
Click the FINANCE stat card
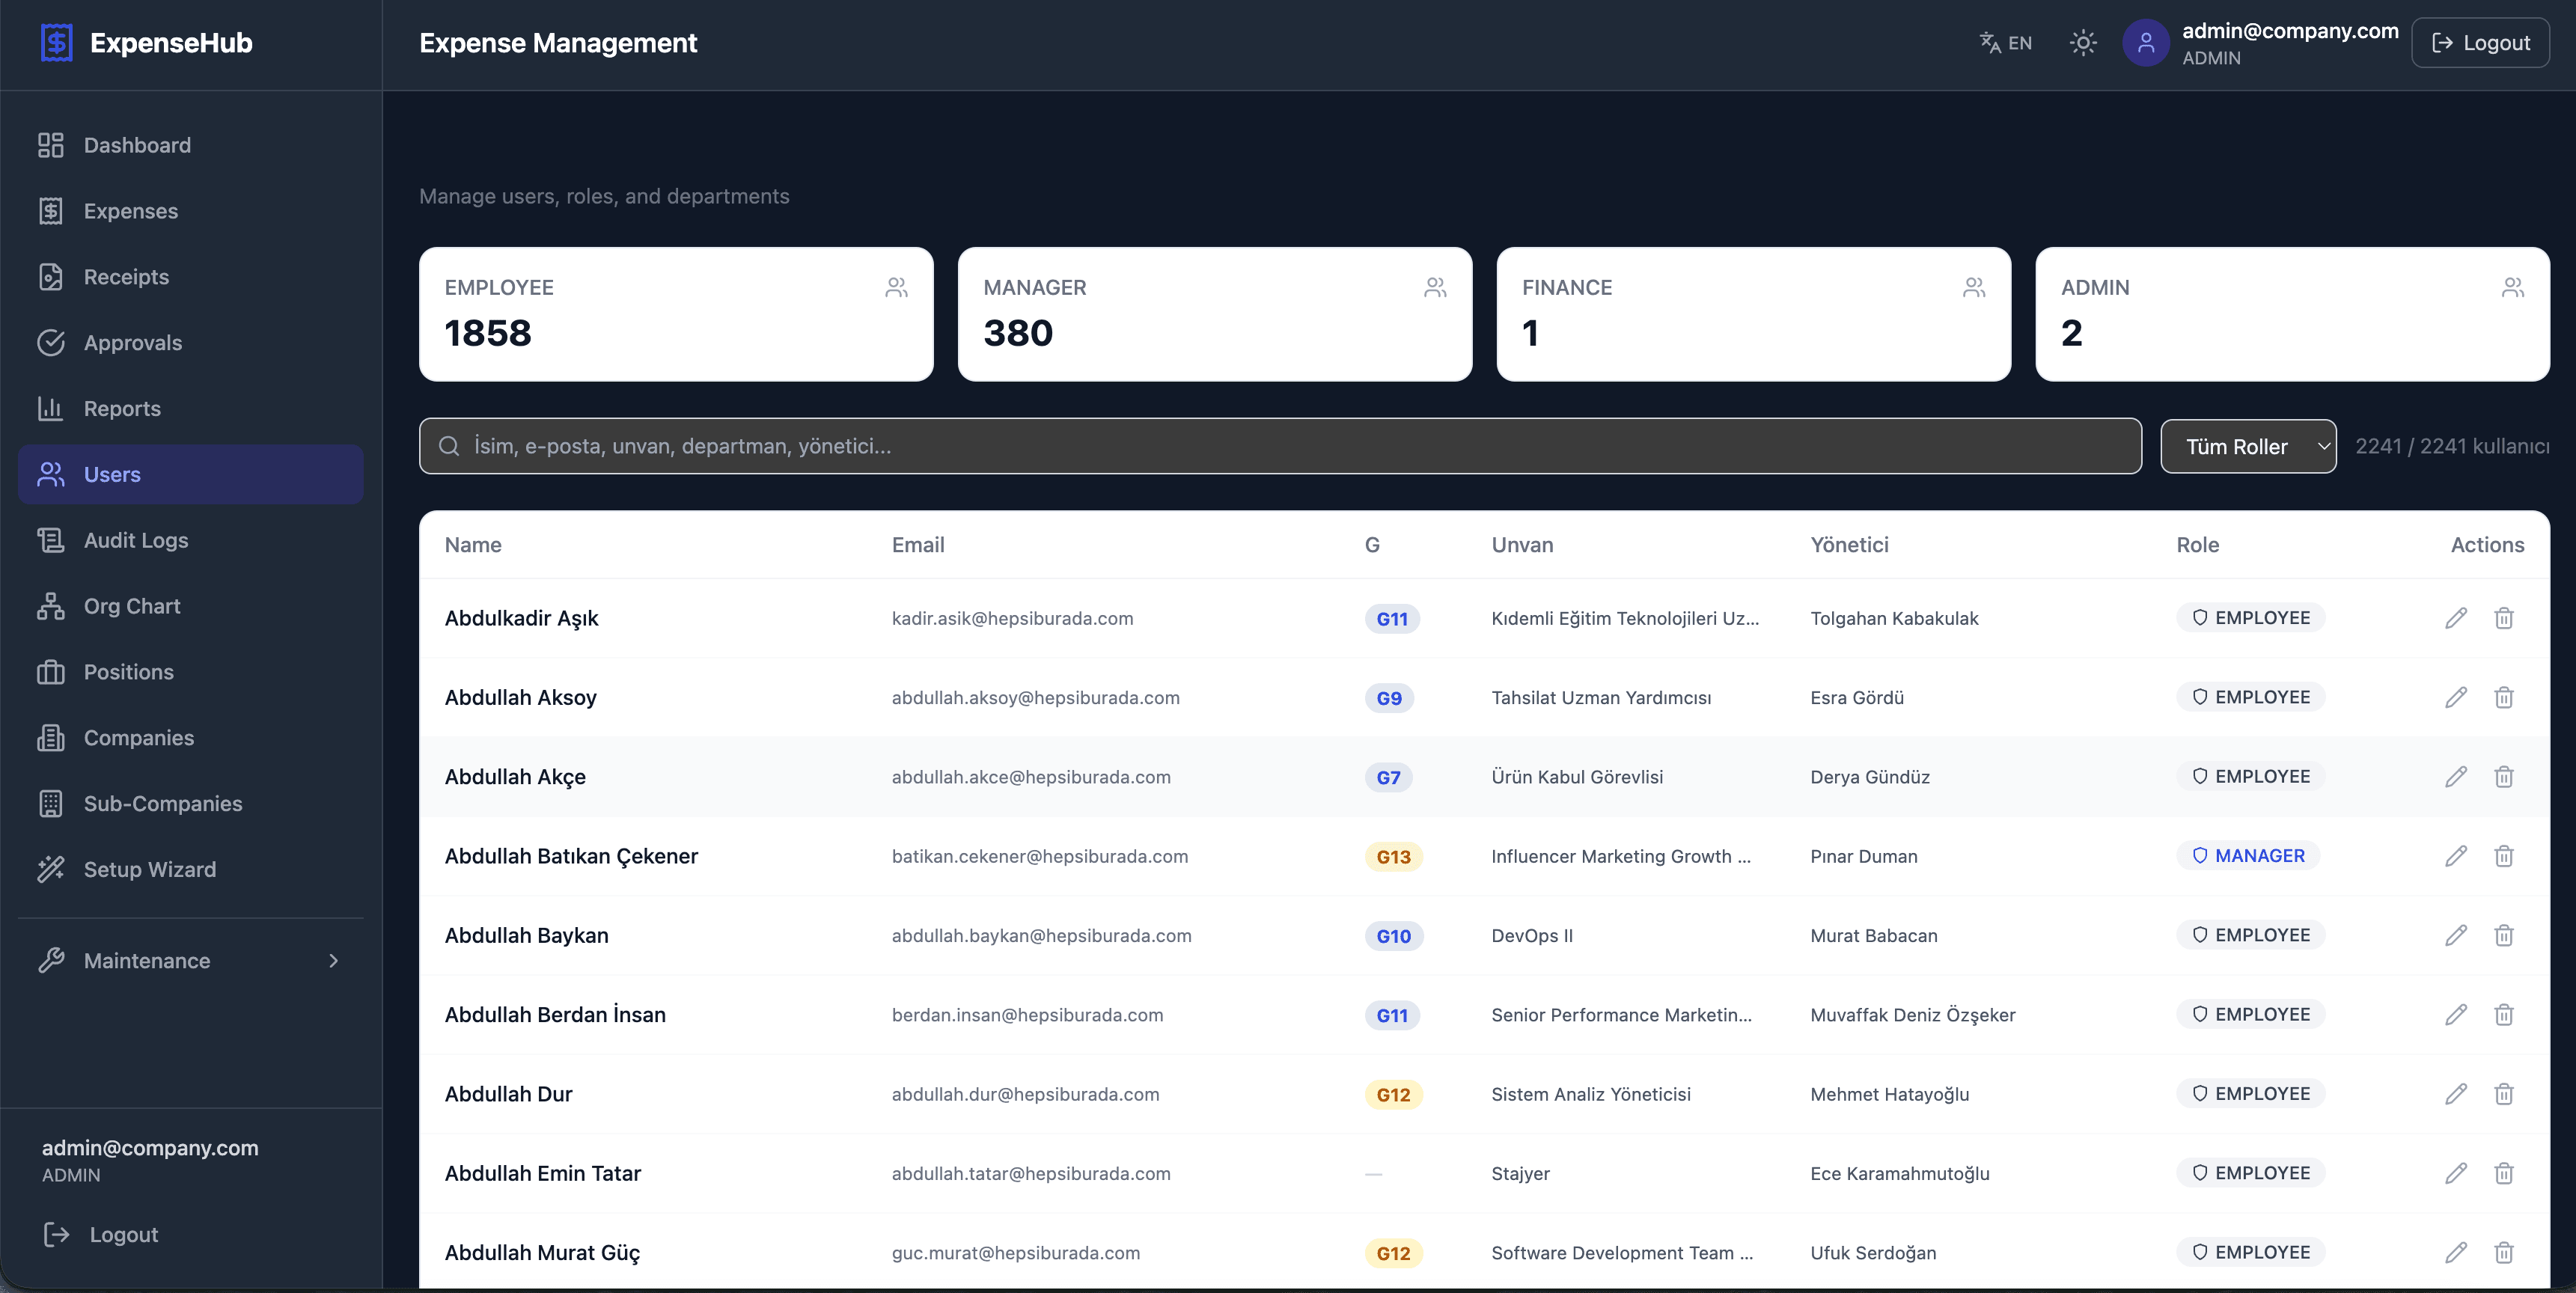click(x=1754, y=314)
